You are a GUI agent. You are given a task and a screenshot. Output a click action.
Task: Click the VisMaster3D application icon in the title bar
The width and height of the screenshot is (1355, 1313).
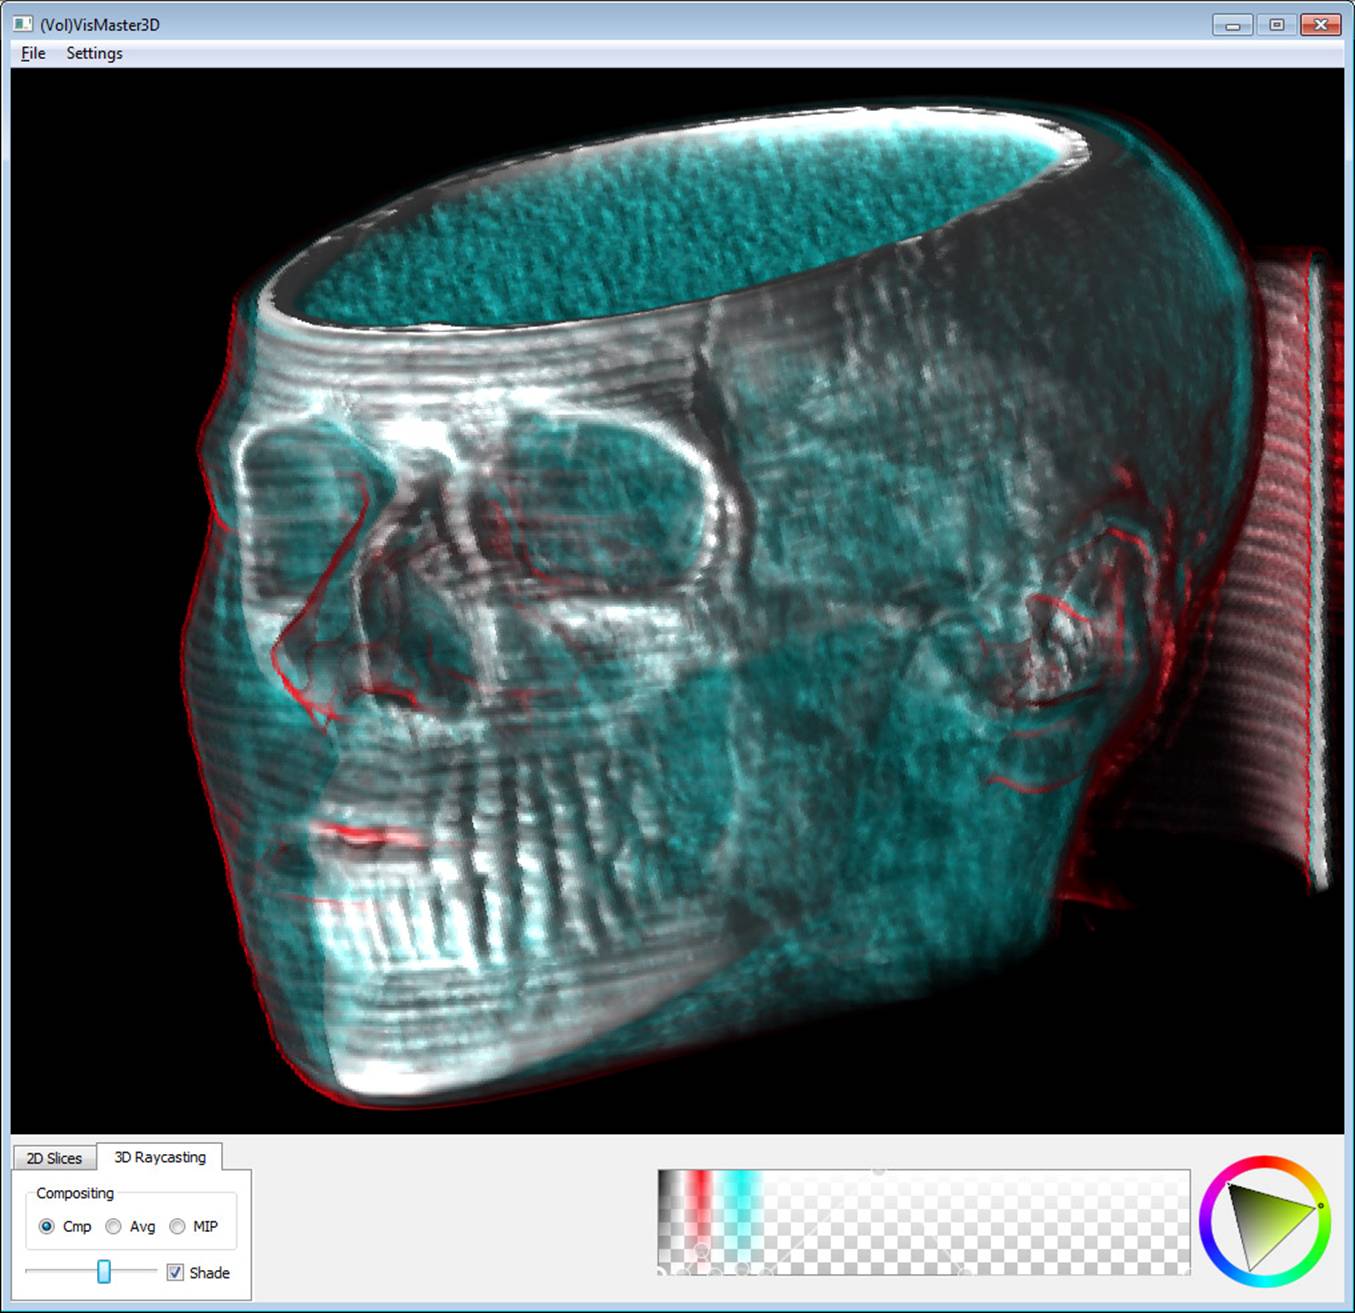[22, 22]
